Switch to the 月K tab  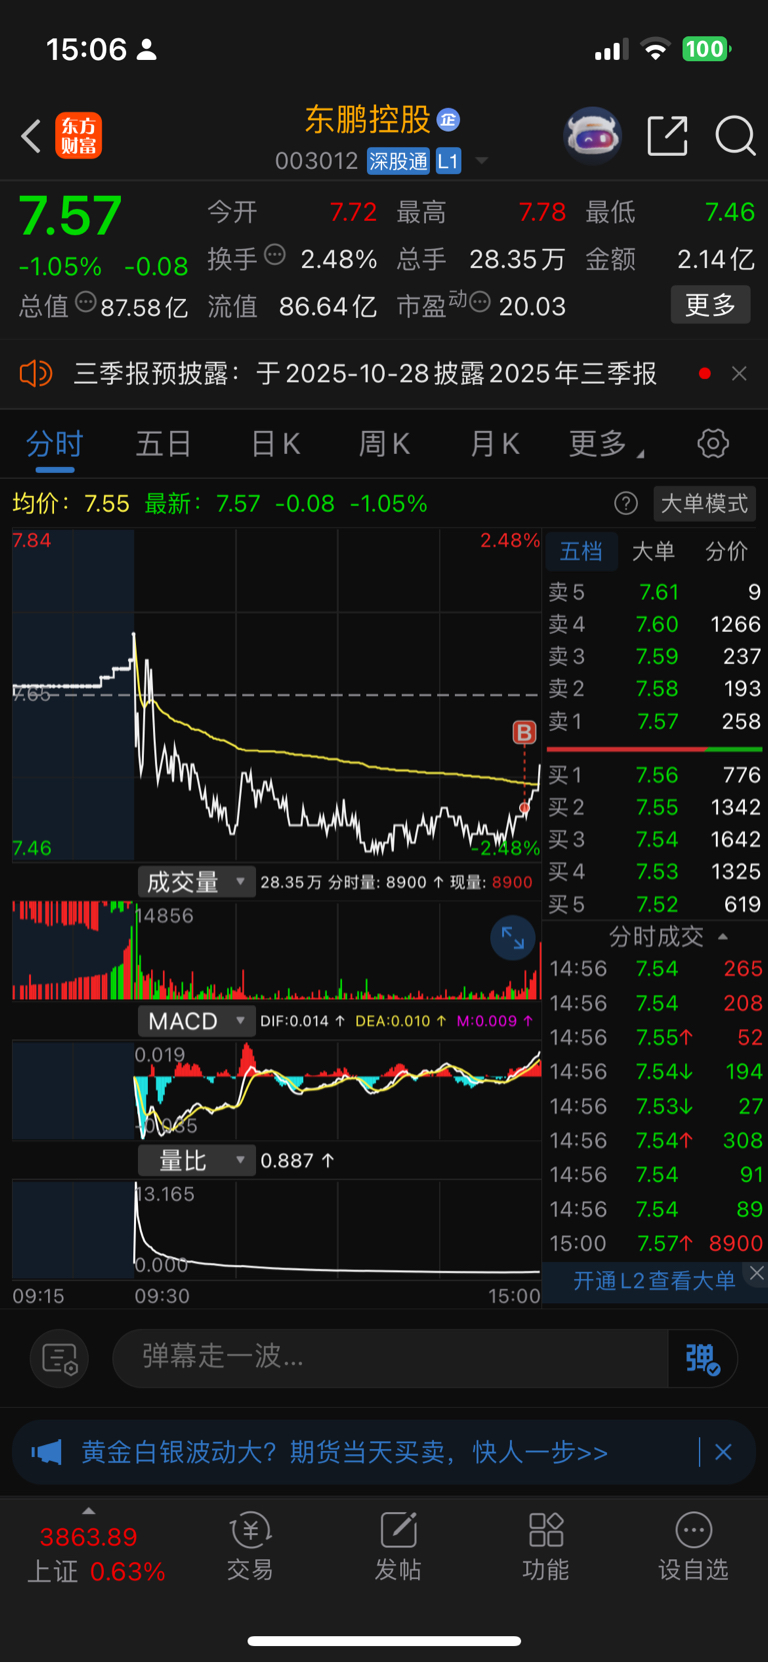point(494,444)
